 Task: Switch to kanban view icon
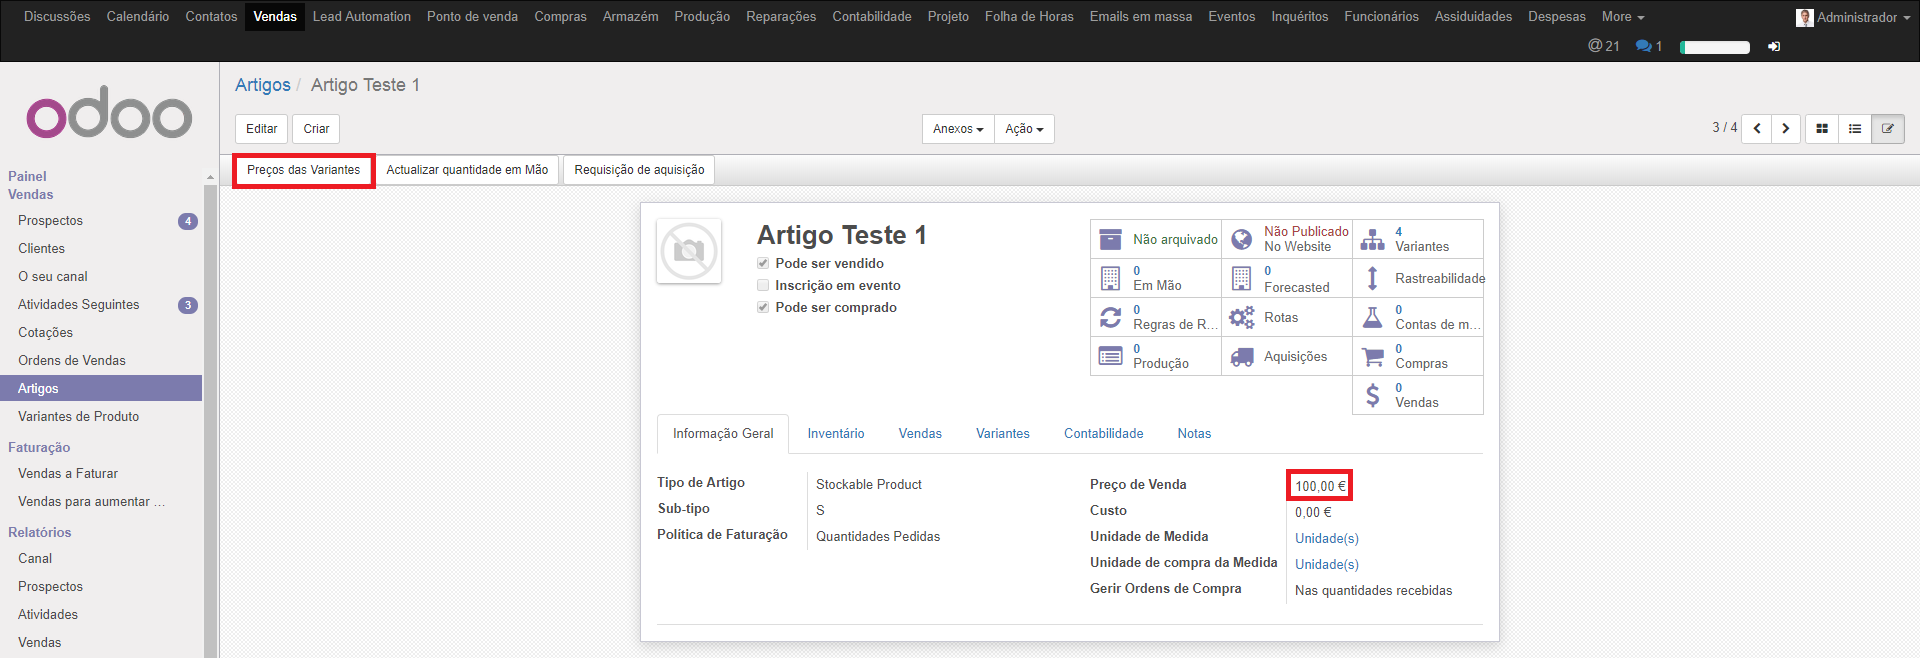point(1822,129)
